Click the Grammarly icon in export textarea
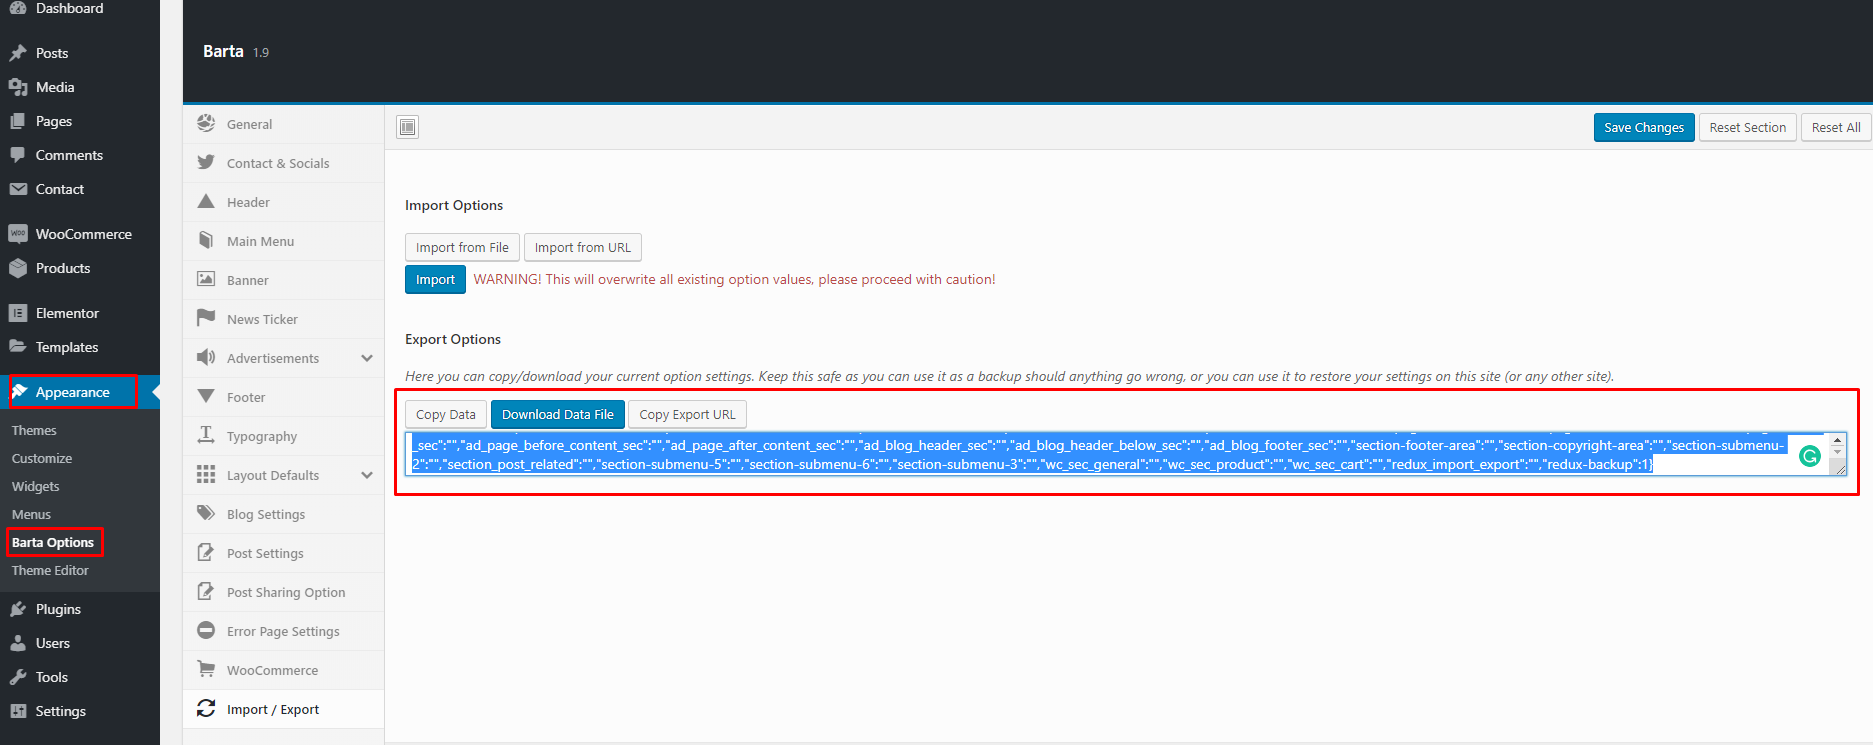This screenshot has height=745, width=1873. pyautogui.click(x=1810, y=456)
